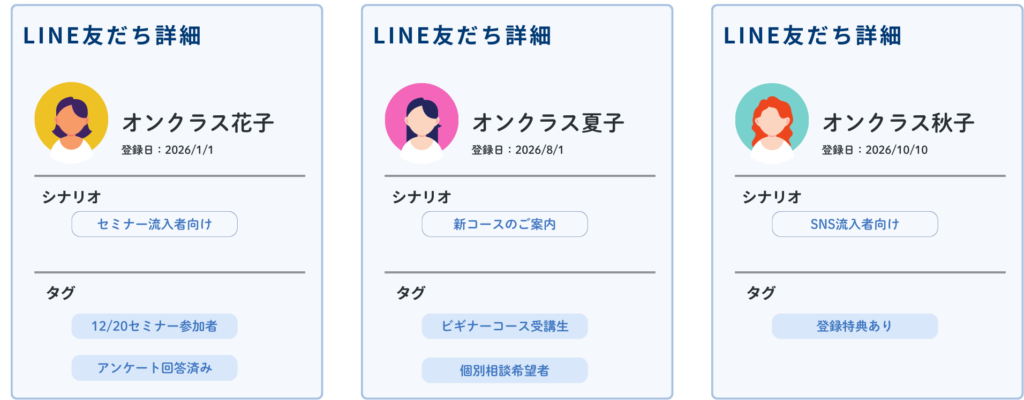Click the アンケート回答済み tag
The height and width of the screenshot is (400, 1024).
click(x=154, y=368)
